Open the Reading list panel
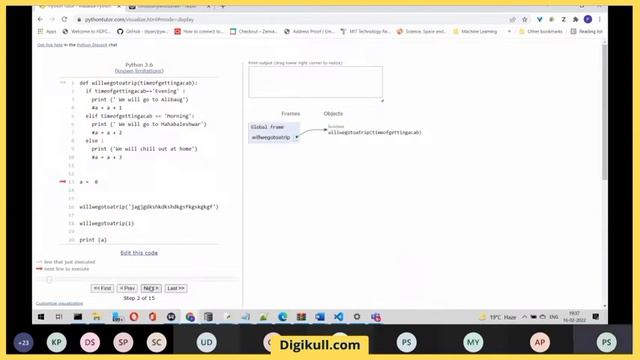 click(587, 31)
